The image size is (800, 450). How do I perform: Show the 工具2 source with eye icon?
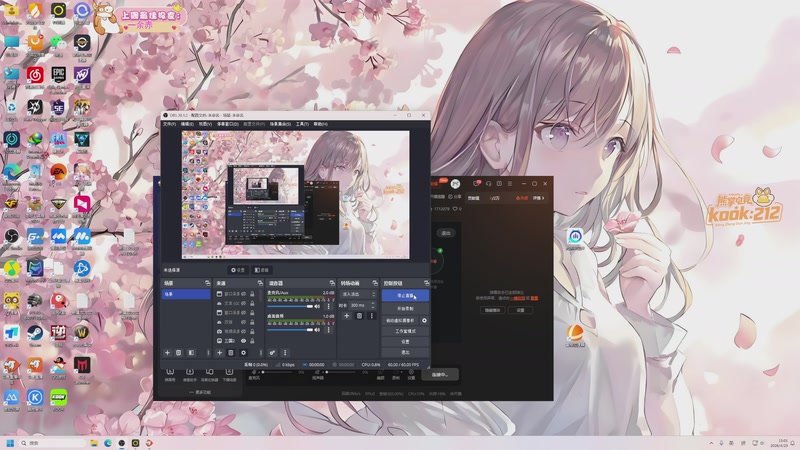tap(243, 341)
